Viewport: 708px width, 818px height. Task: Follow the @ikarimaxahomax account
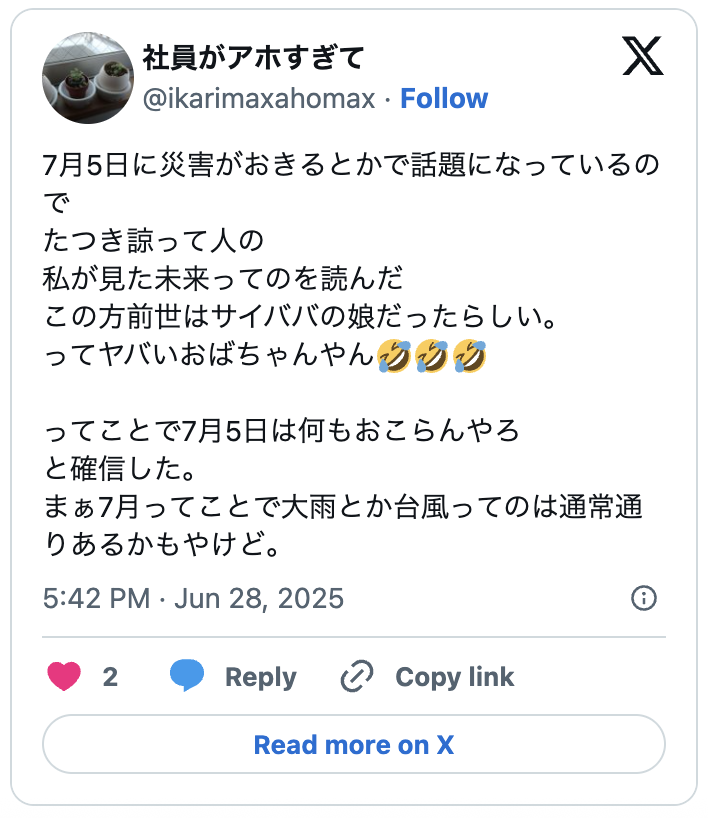click(444, 98)
